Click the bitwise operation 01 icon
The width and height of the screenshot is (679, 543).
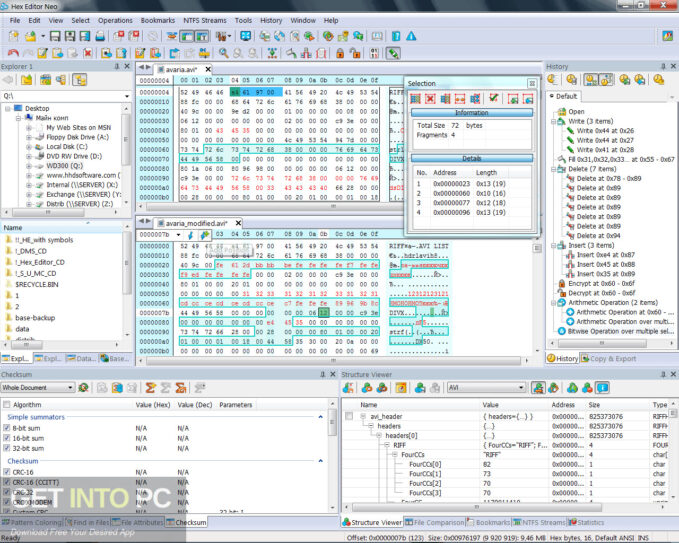(374, 53)
